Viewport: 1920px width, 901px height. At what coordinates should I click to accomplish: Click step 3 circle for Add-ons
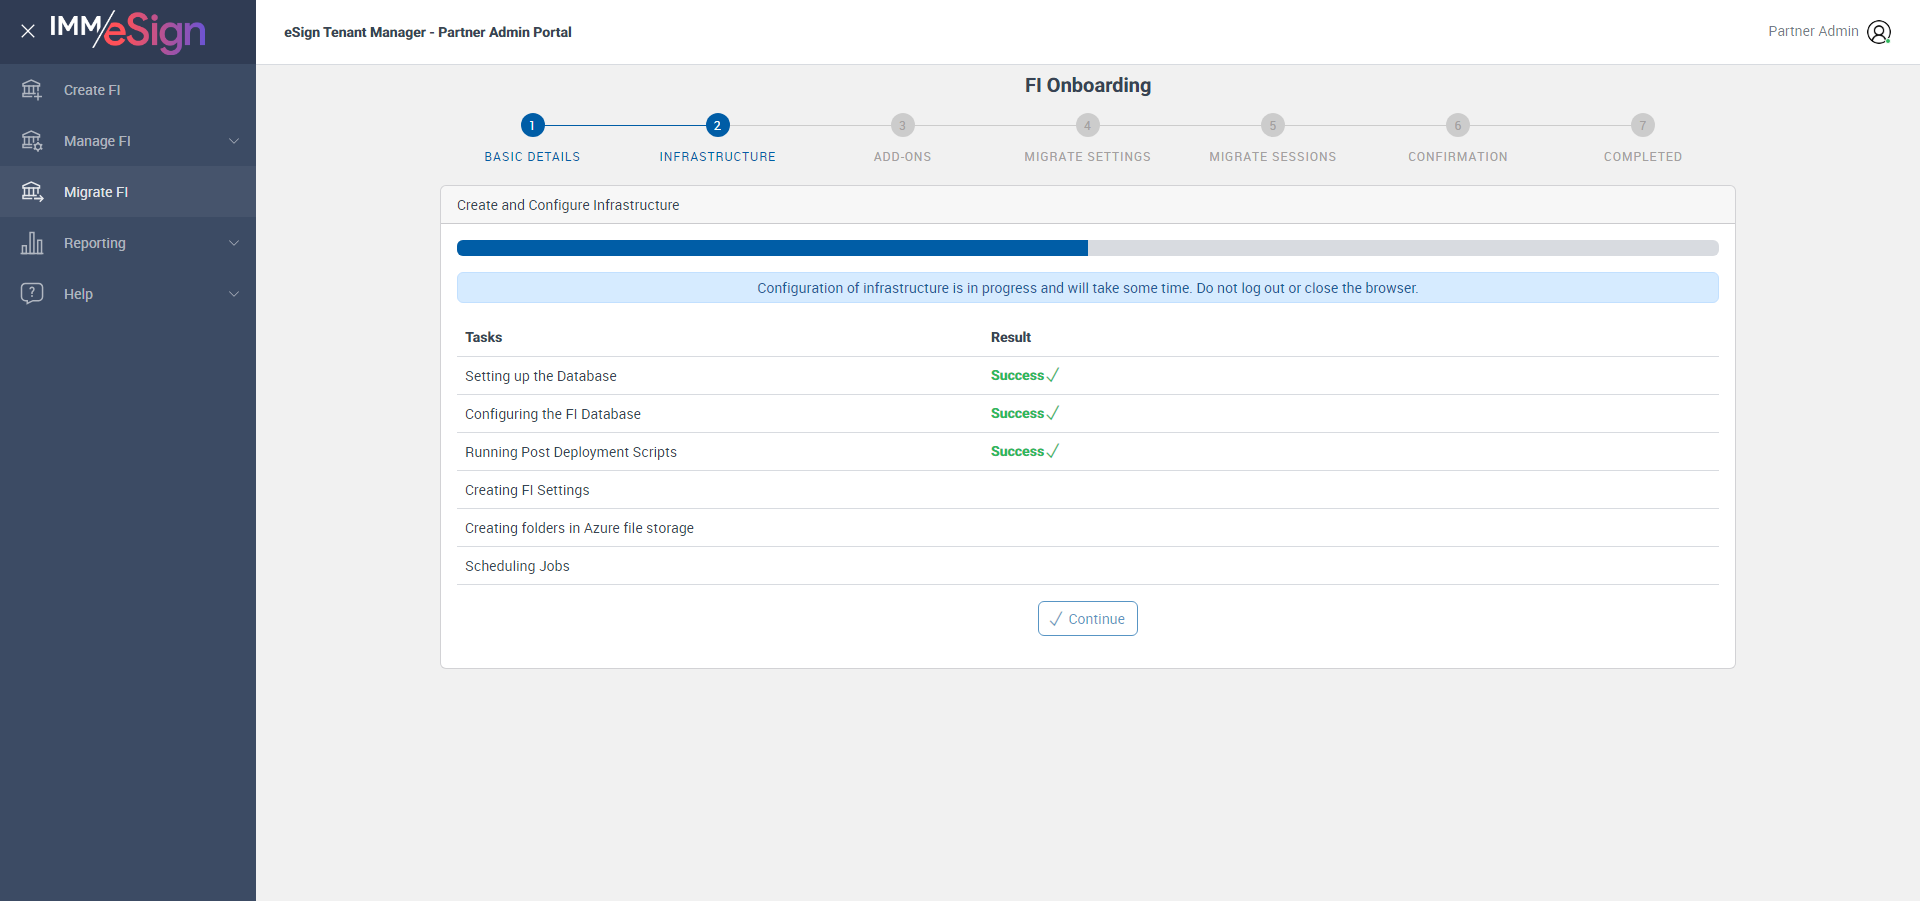[x=903, y=125]
